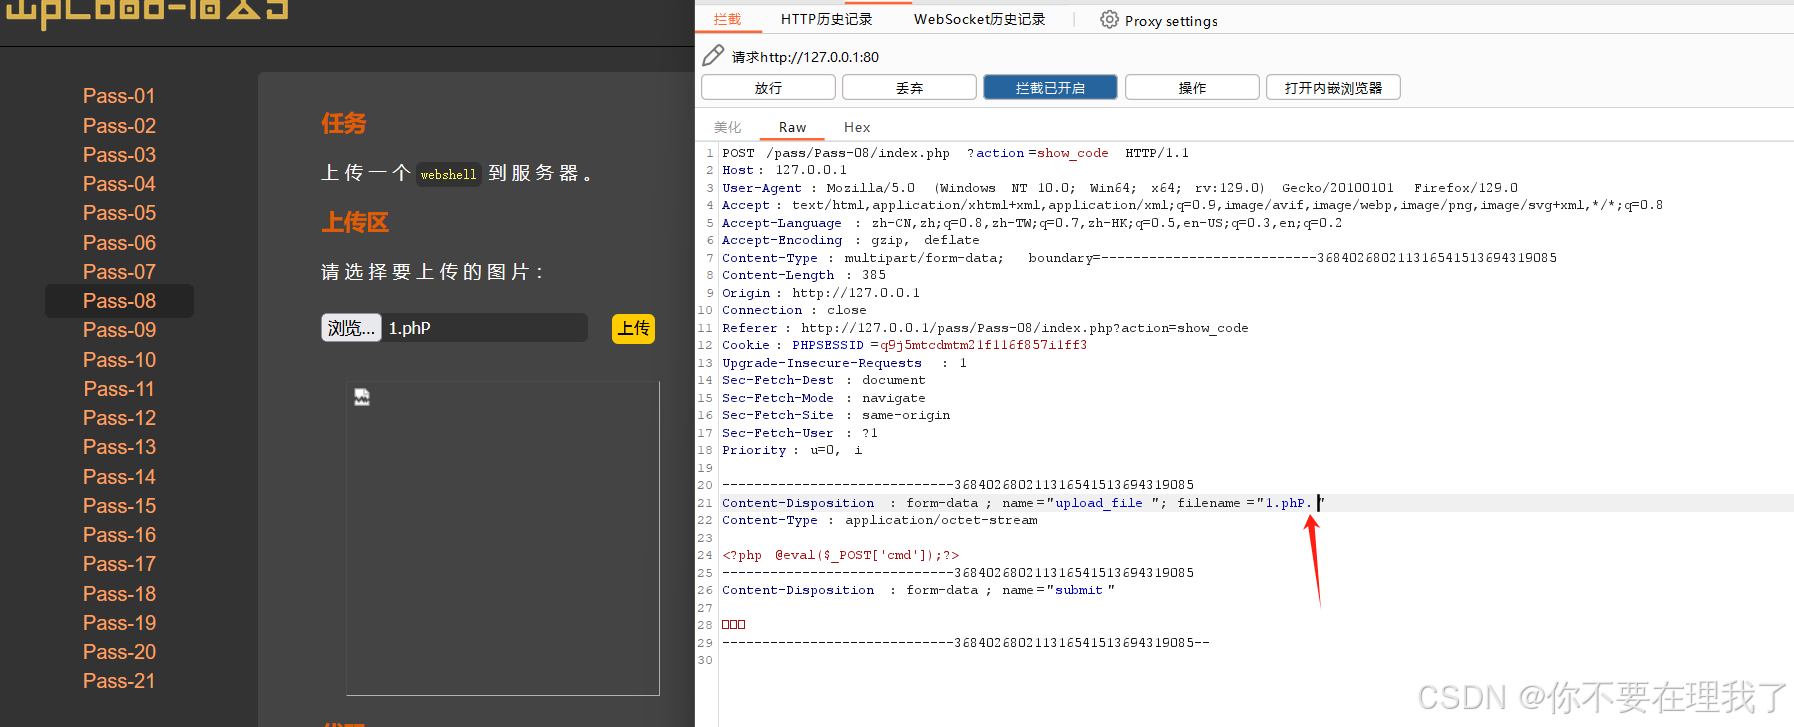This screenshot has width=1794, height=727.
Task: Select the Hex view tab
Action: click(x=857, y=127)
